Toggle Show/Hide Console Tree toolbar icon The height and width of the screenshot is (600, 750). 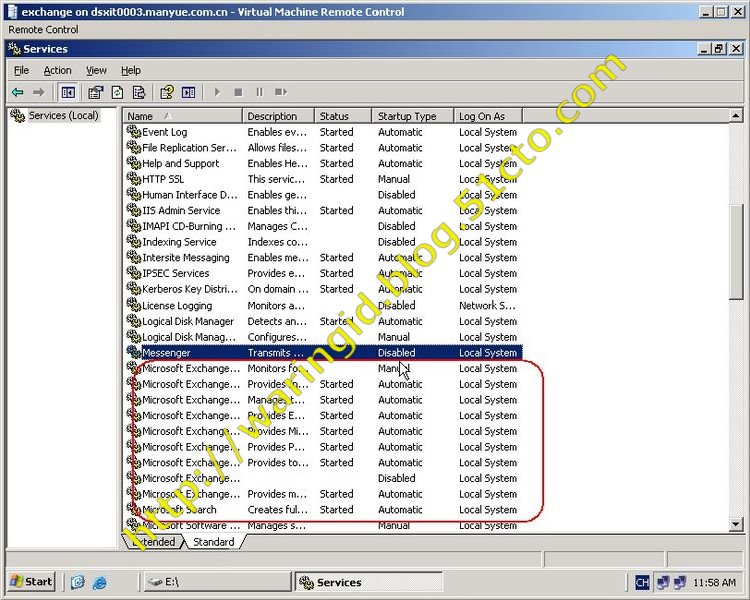[68, 92]
